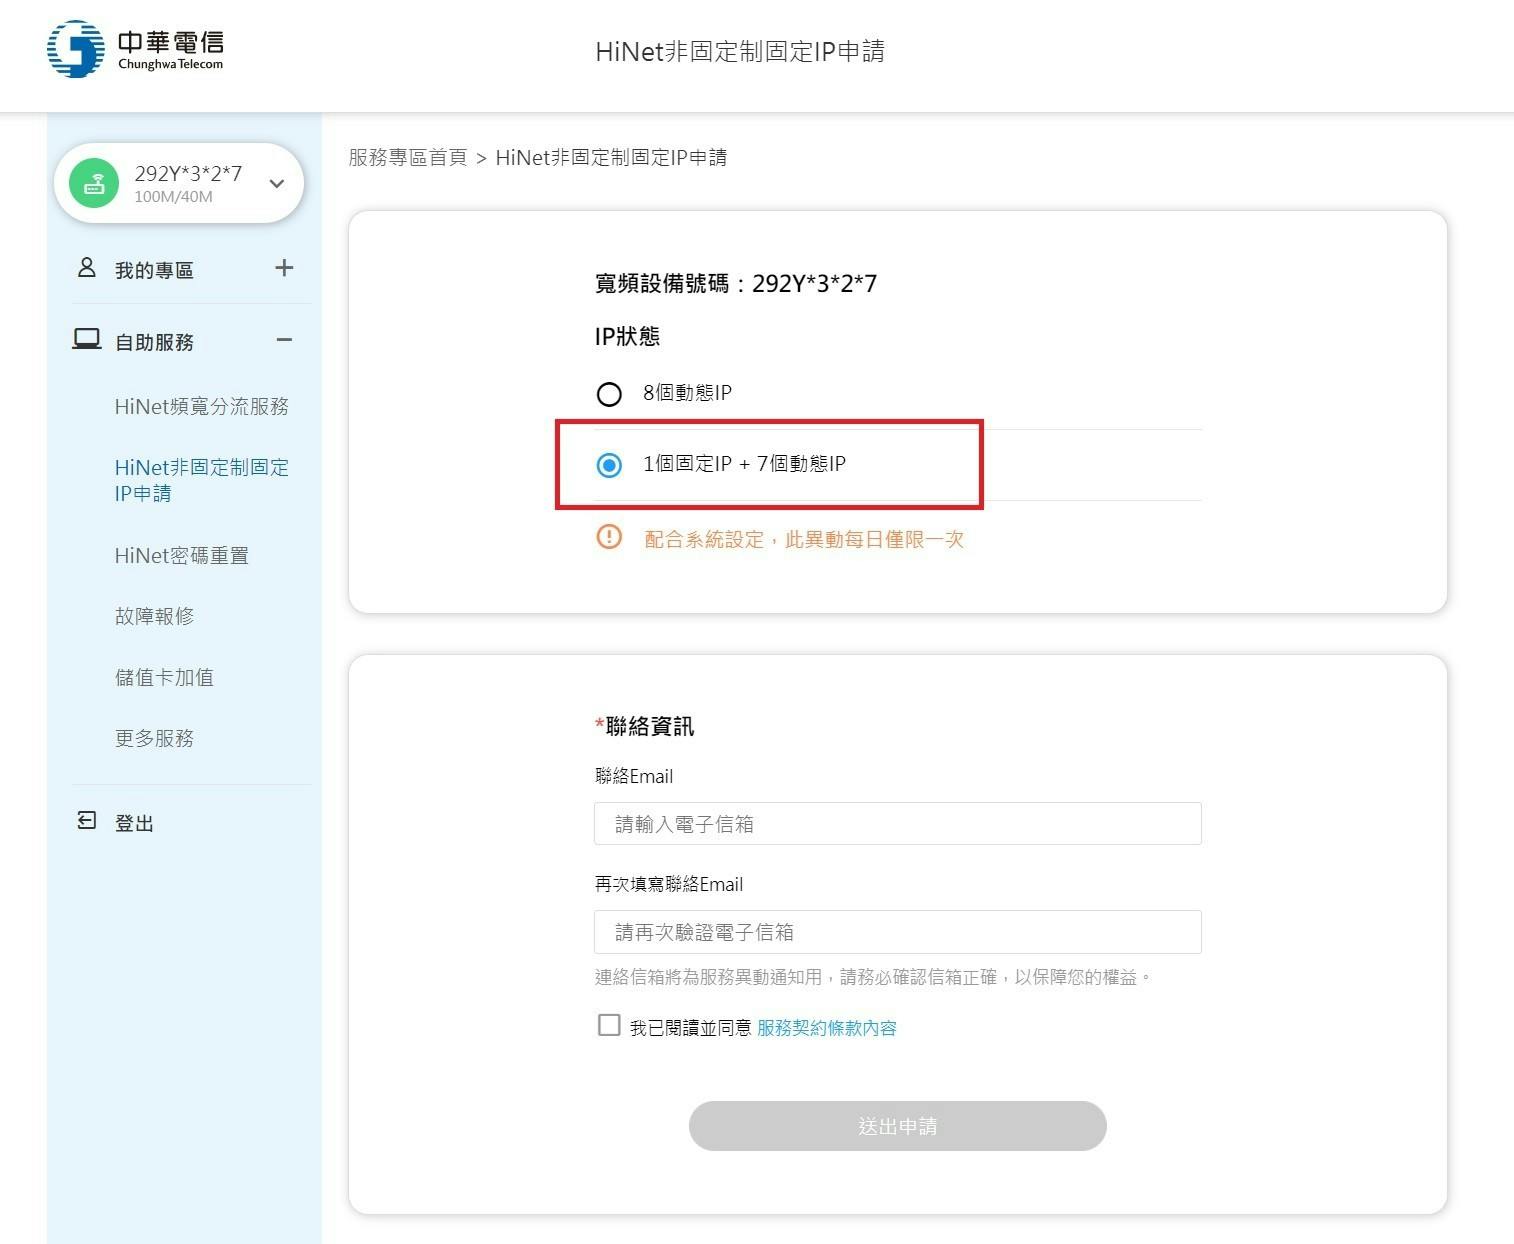
Task: Click 寬頻設備號碼 292Y*3*2*7 text
Action: click(736, 284)
